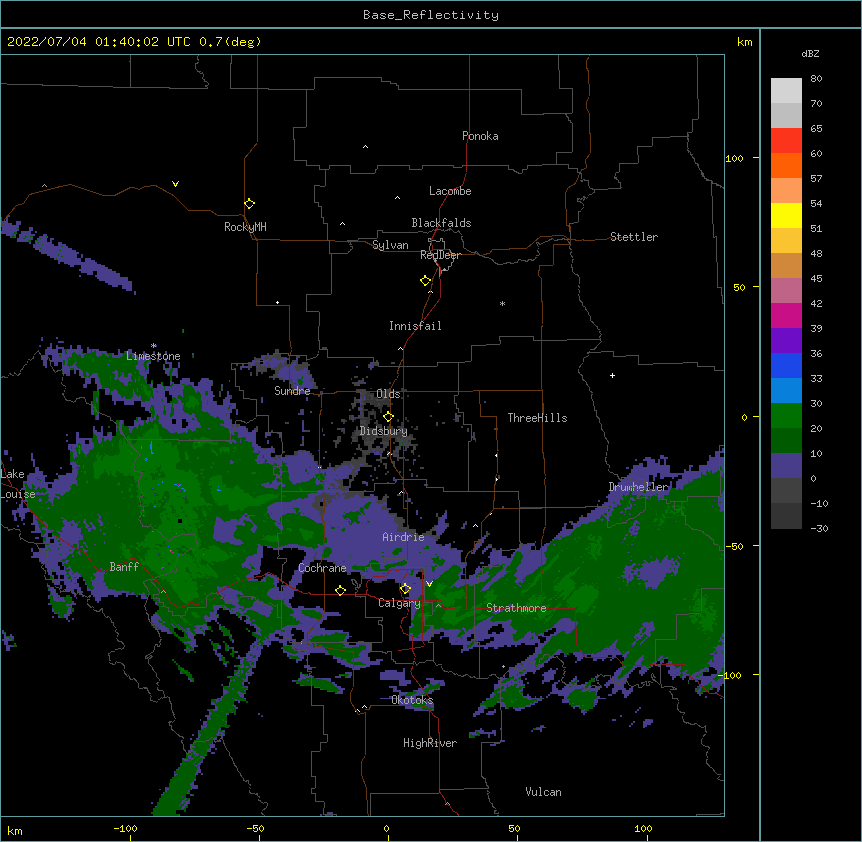The width and height of the screenshot is (862, 842).
Task: Click the ThreeHills label
Action: point(537,418)
